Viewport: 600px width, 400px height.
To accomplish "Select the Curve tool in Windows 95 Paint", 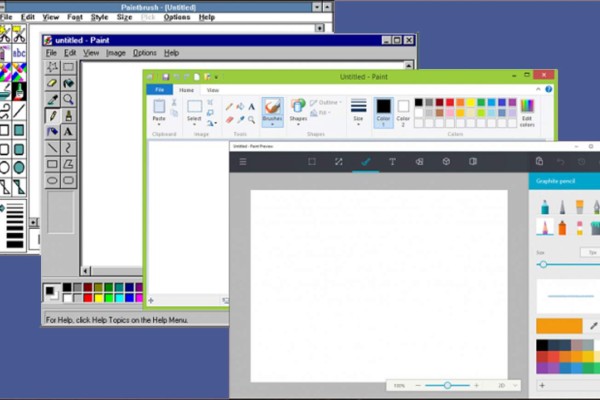I will [x=68, y=147].
